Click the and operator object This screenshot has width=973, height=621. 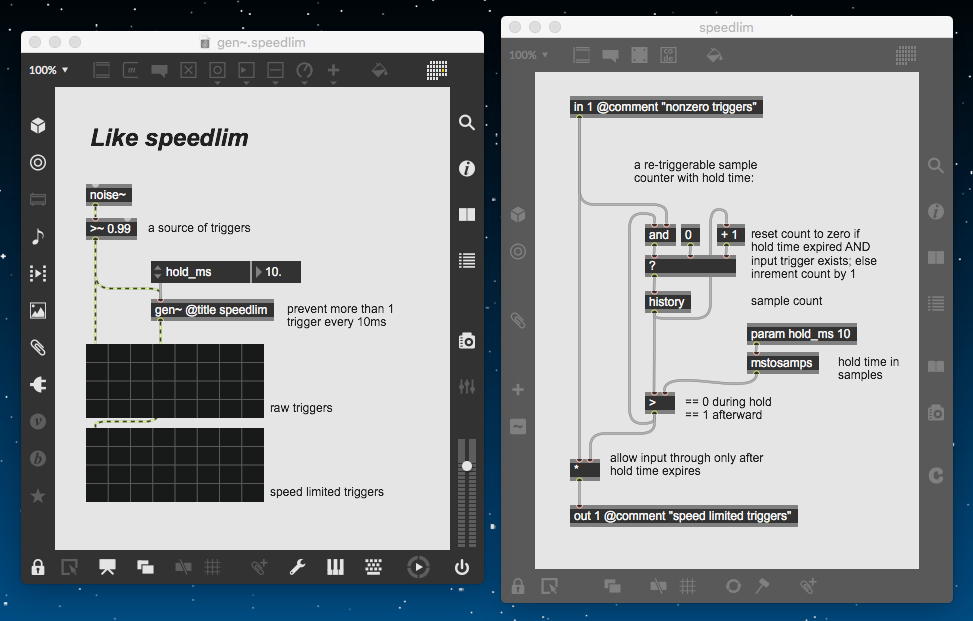tap(660, 235)
